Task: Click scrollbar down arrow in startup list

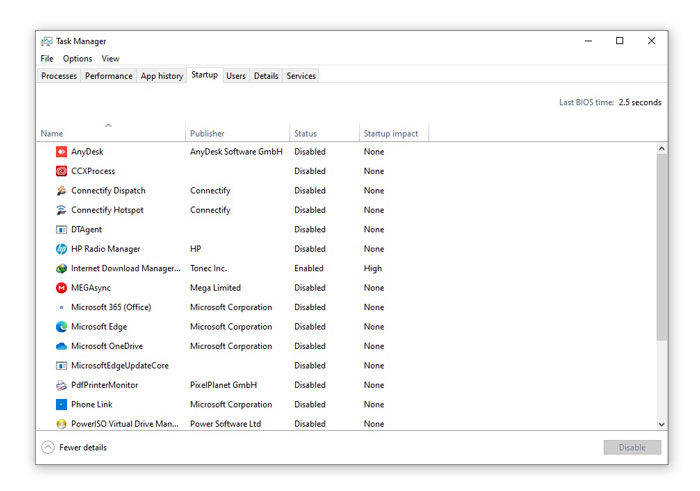Action: pos(662,424)
